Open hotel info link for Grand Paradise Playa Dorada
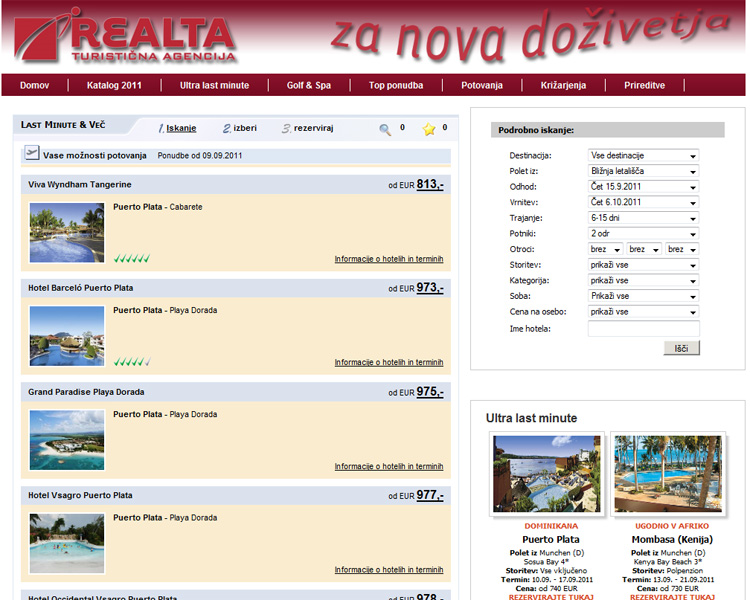Screen dimensions: 750x600 pyautogui.click(x=389, y=466)
